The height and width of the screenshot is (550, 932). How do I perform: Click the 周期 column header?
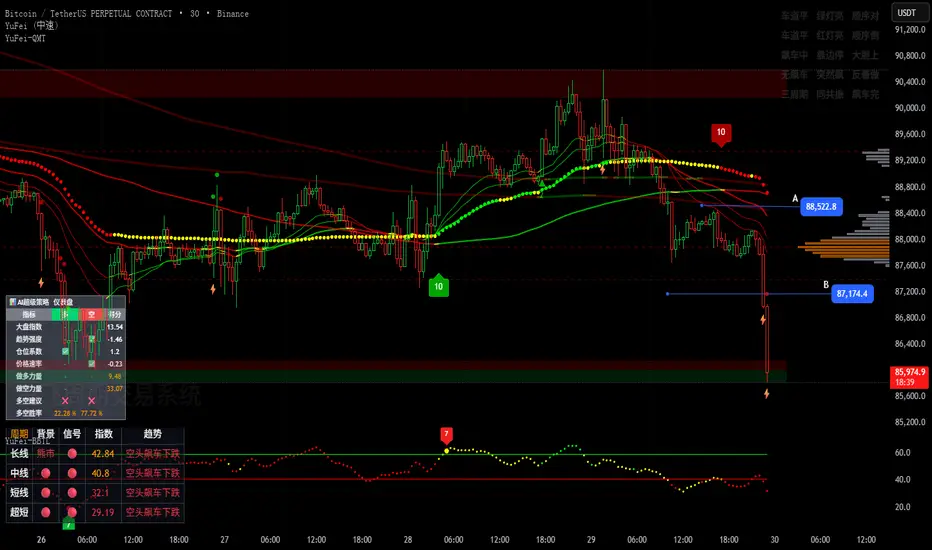point(19,434)
